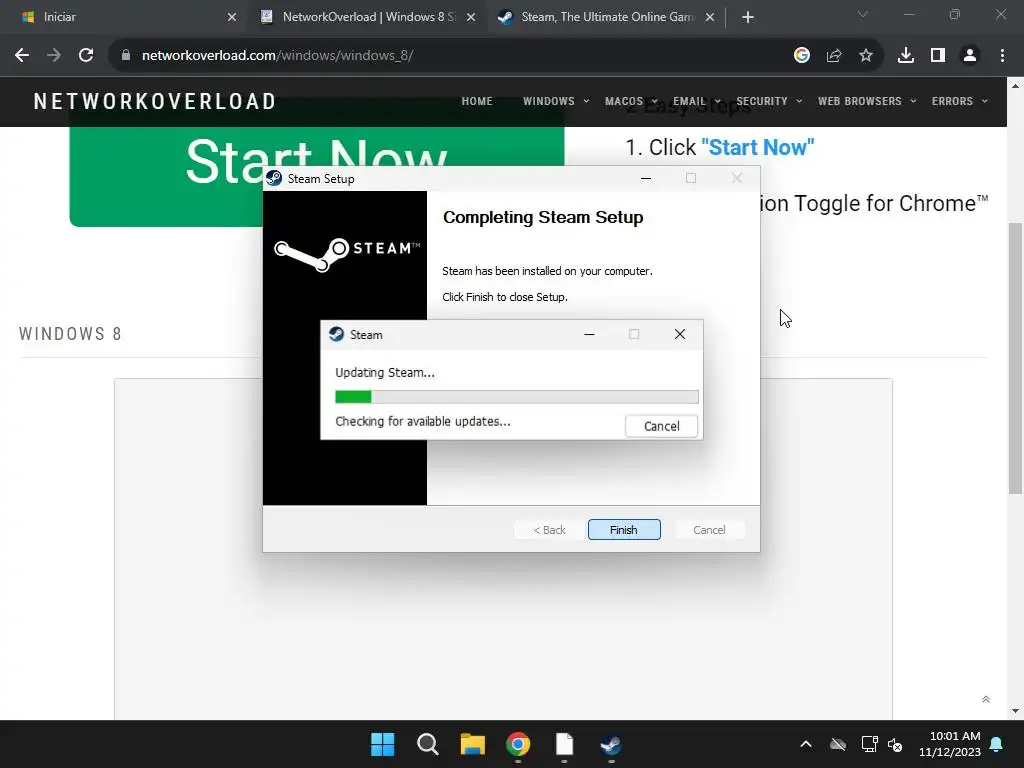Click the muted volume tray icon
Viewport: 1024px width, 768px height.
click(895, 744)
